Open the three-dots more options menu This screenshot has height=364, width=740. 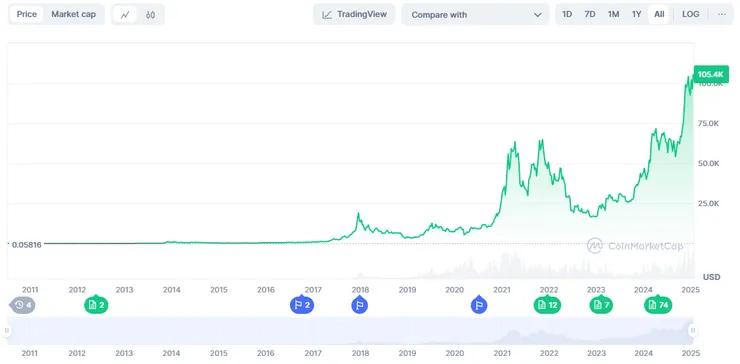pyautogui.click(x=722, y=14)
